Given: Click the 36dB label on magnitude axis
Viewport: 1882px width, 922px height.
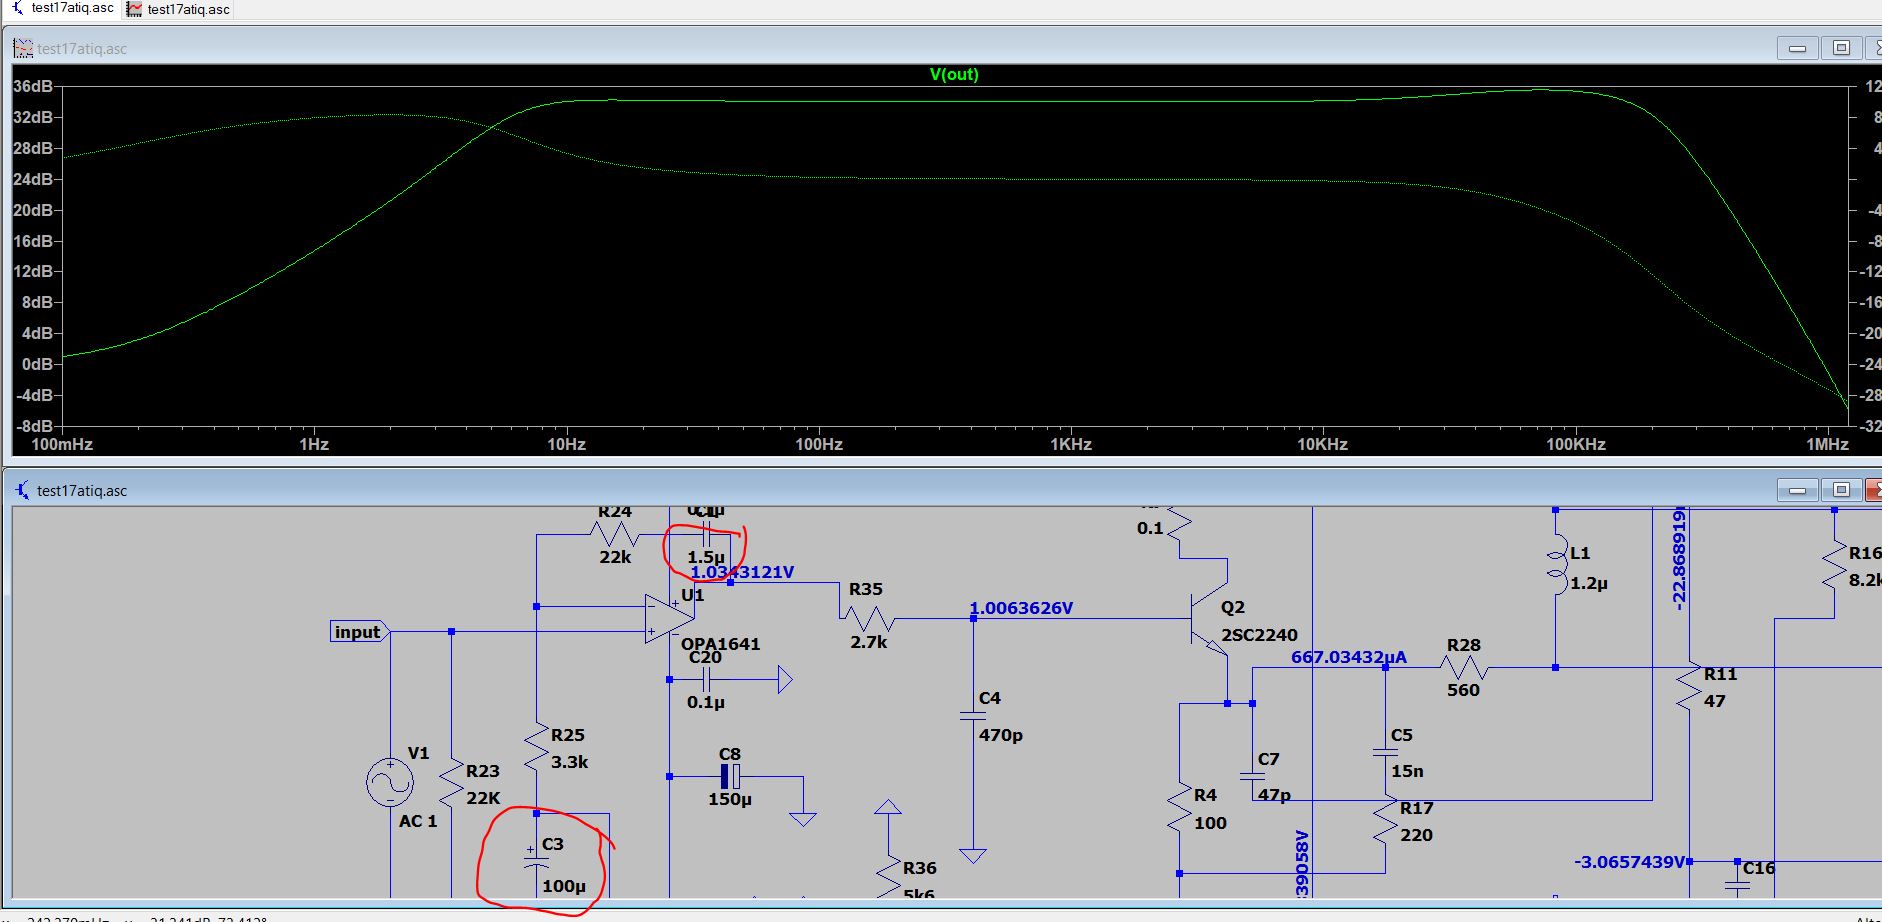Looking at the screenshot, I should [33, 87].
